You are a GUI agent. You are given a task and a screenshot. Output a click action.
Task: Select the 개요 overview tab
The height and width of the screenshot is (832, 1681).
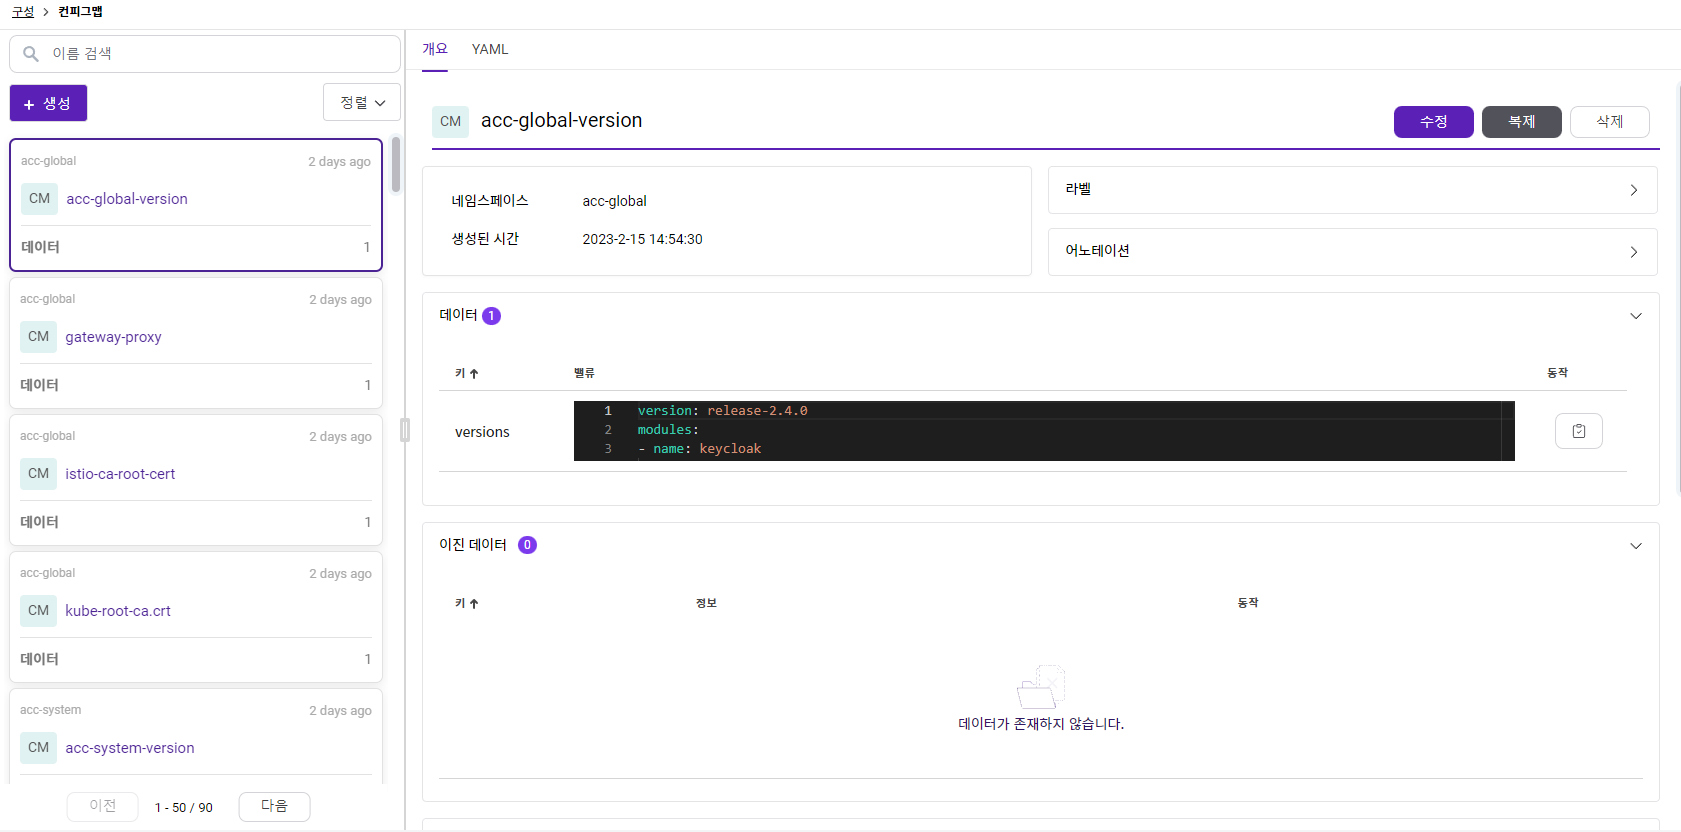coord(435,49)
